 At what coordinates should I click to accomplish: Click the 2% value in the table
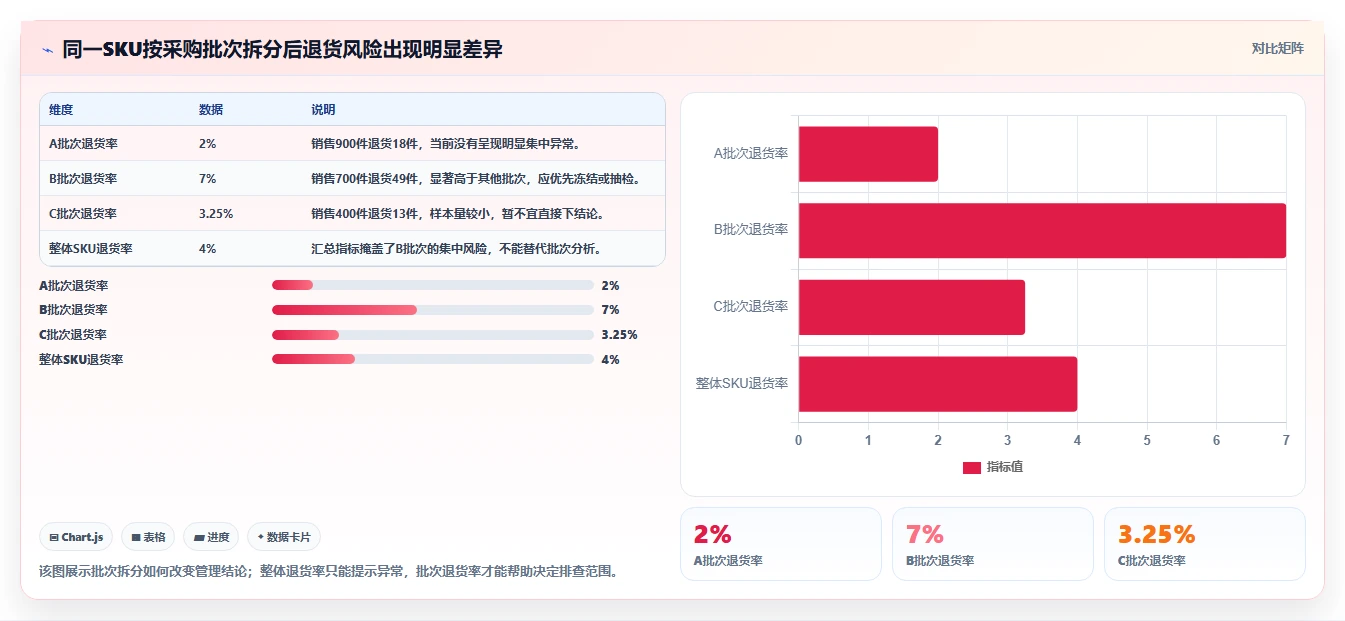pyautogui.click(x=207, y=144)
